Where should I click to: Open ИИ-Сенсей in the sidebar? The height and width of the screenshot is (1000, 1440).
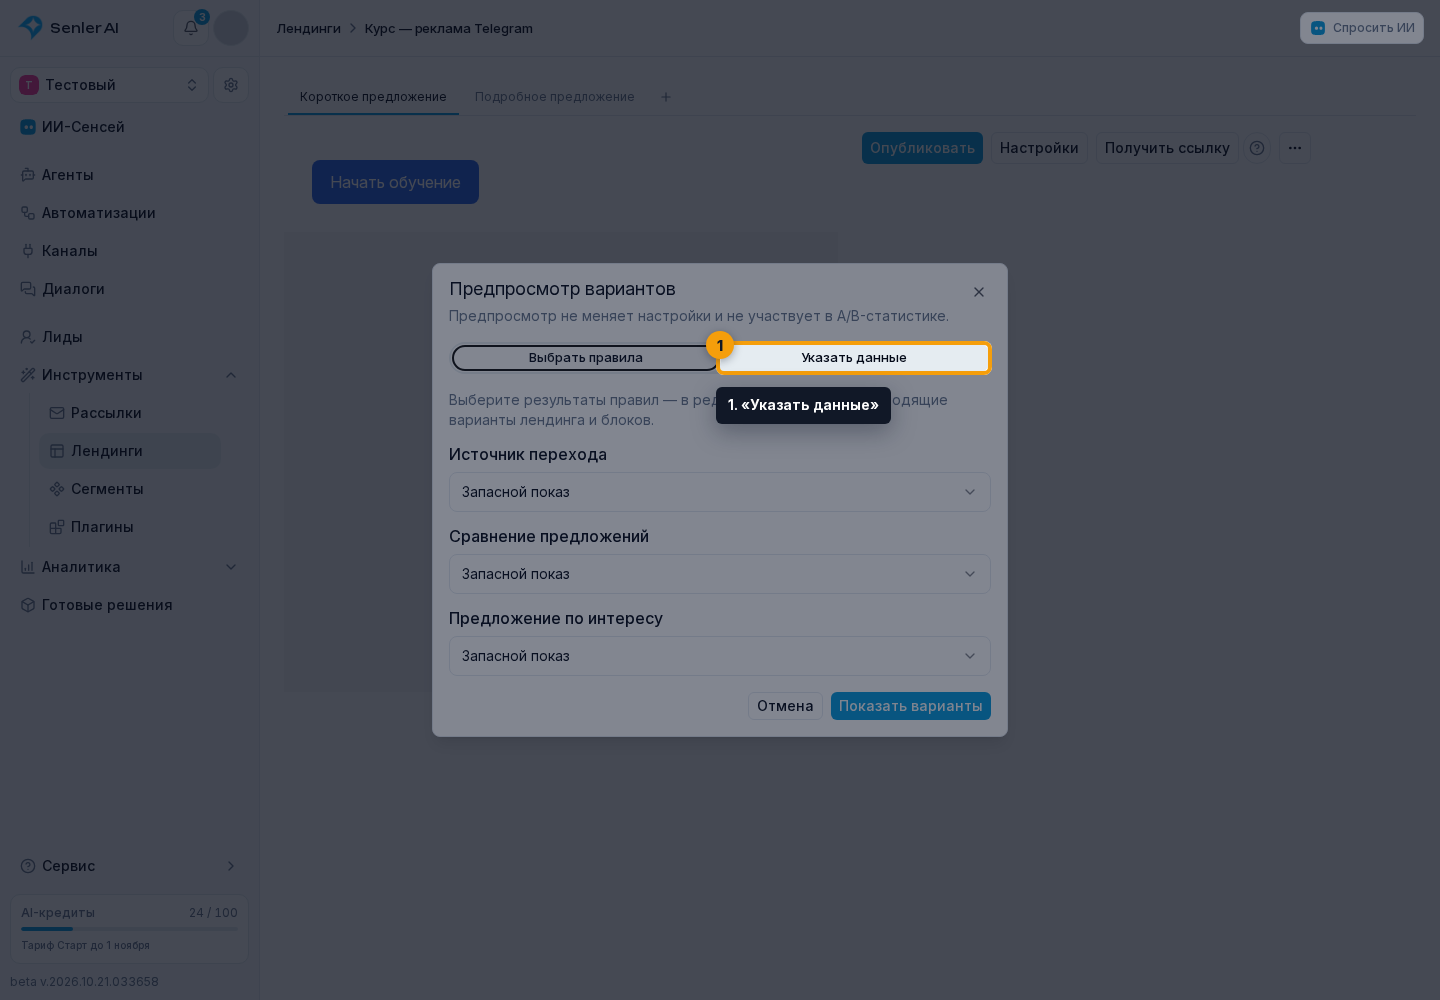pos(130,127)
